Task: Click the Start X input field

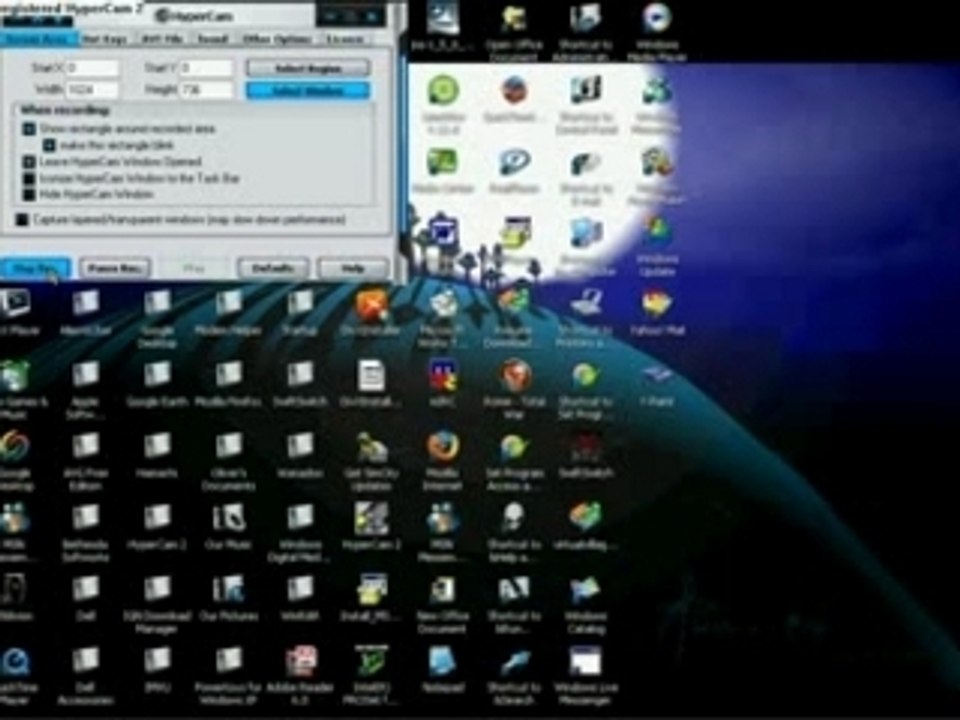Action: 92,67
